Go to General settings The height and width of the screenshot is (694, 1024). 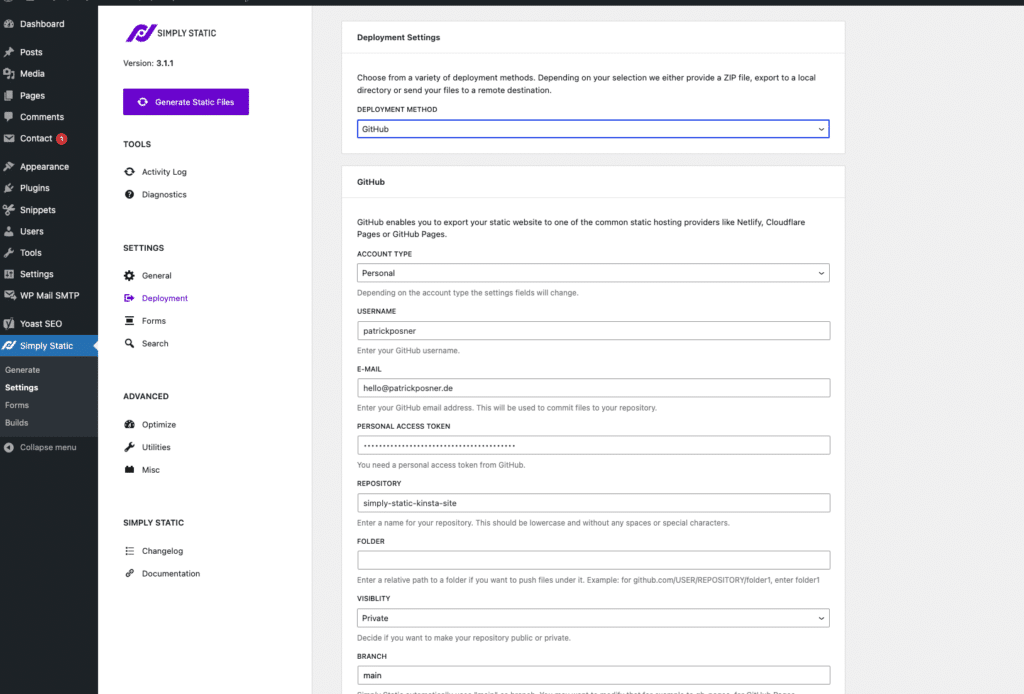[157, 276]
